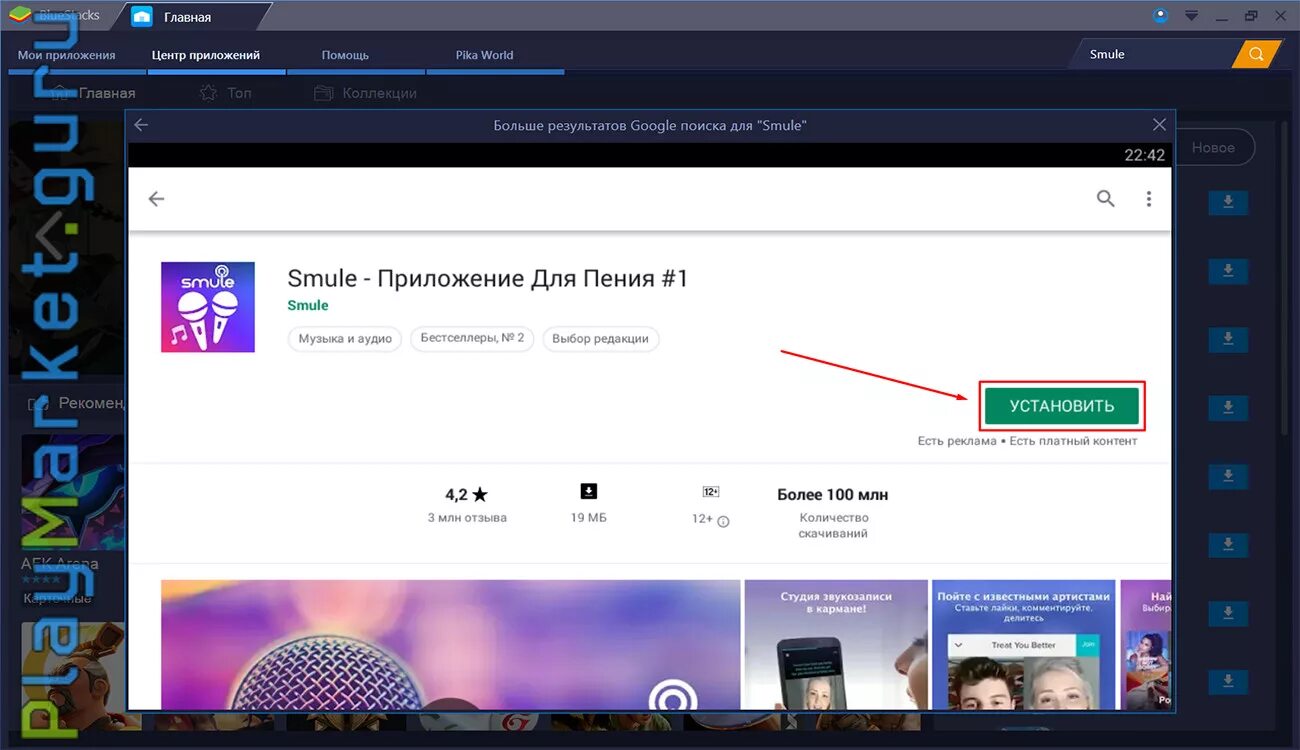This screenshot has height=750, width=1300.
Task: Switch to Мои приложения tab
Action: pyautogui.click(x=67, y=55)
